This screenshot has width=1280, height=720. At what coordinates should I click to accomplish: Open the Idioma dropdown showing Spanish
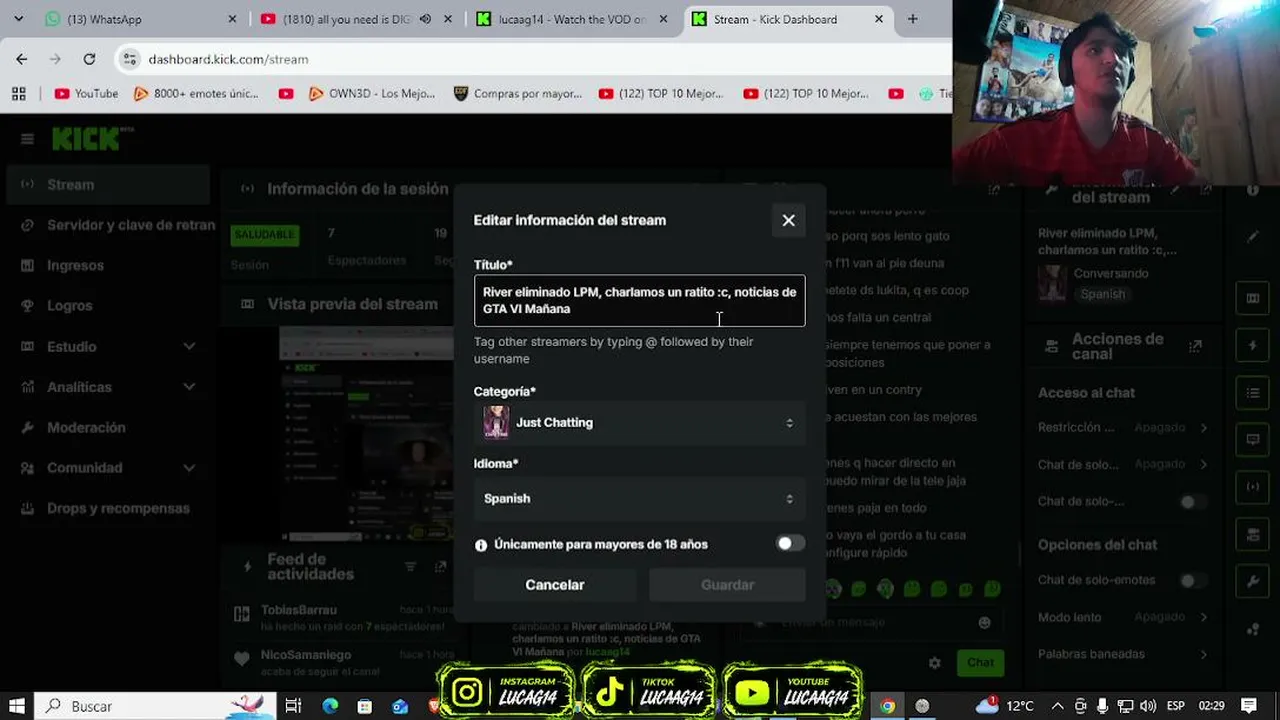[x=639, y=498]
